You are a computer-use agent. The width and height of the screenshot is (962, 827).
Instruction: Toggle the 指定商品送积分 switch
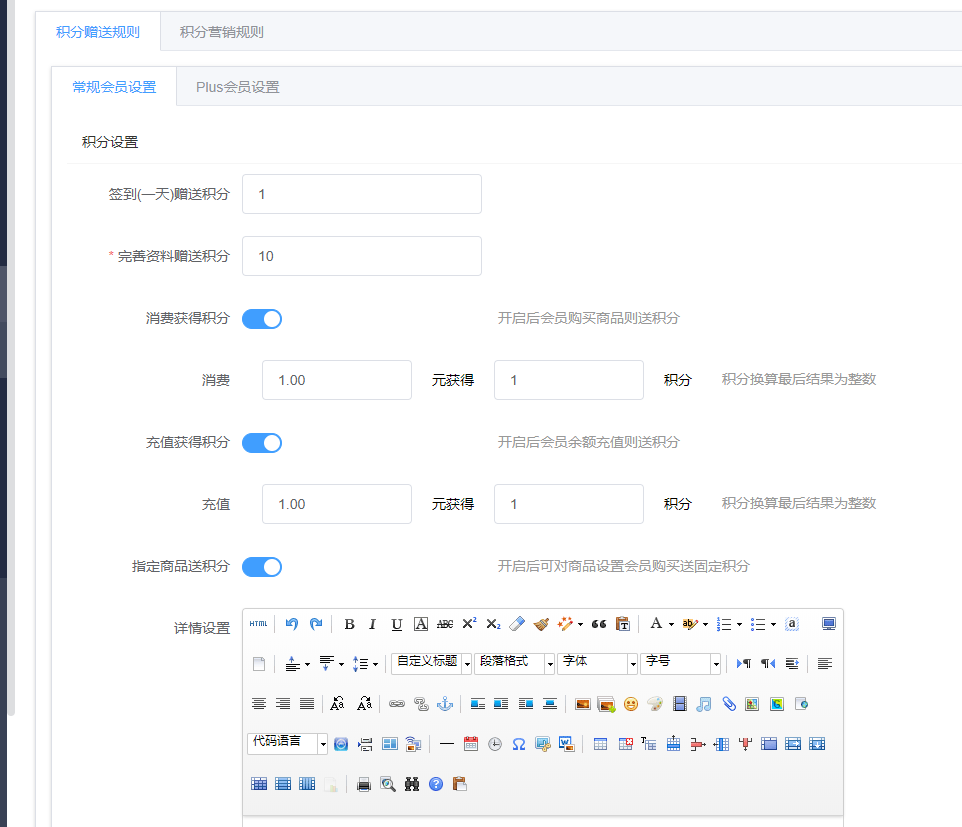tap(262, 567)
